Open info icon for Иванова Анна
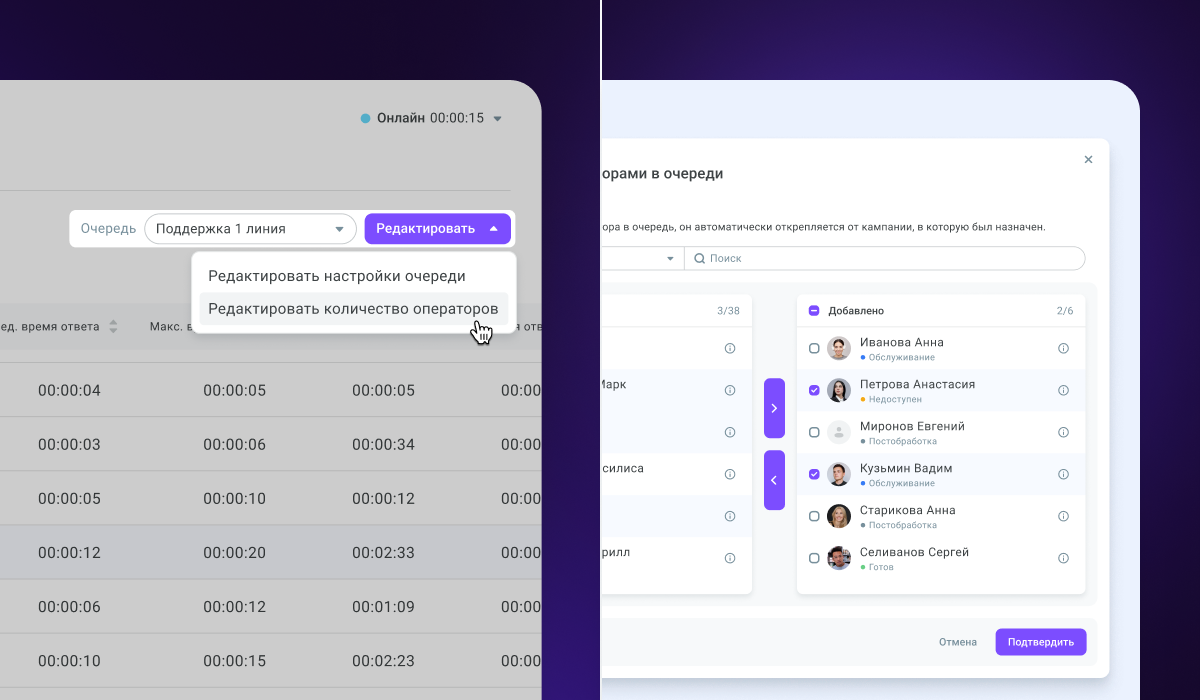Image resolution: width=1200 pixels, height=700 pixels. point(1063,348)
